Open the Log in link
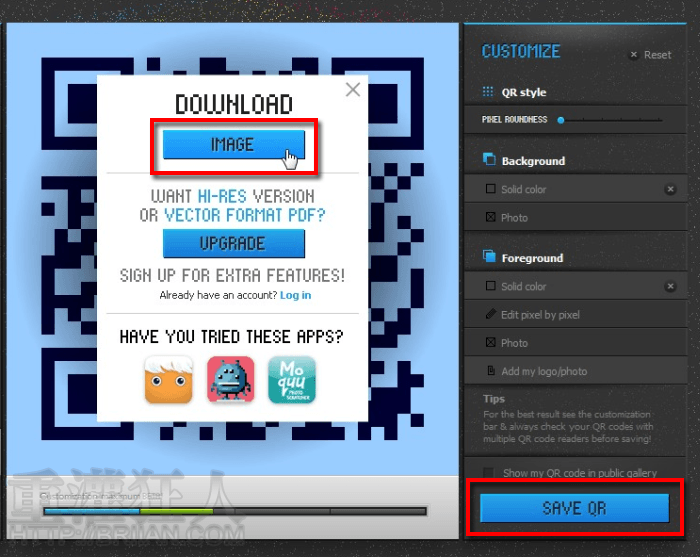This screenshot has width=700, height=557. [295, 295]
